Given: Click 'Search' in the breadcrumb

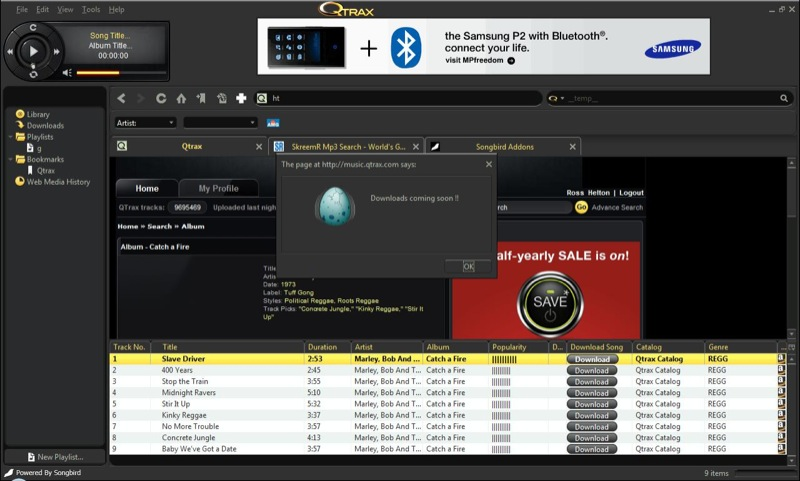Looking at the screenshot, I should point(160,226).
